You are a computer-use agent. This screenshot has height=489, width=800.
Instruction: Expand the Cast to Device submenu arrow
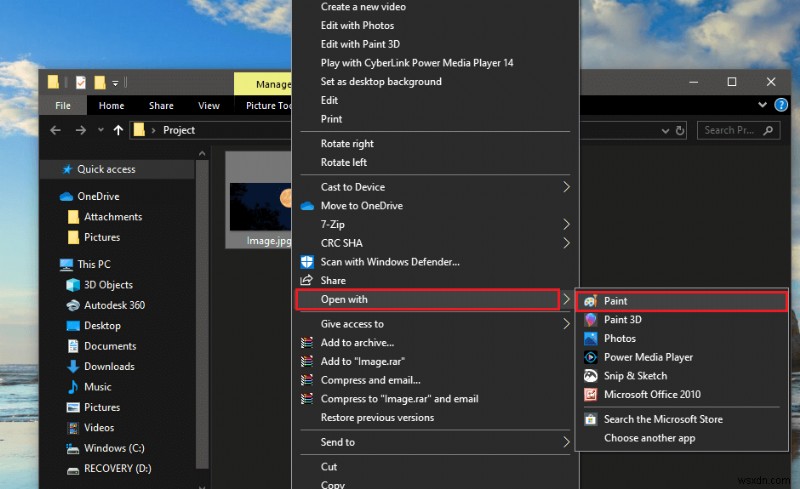coord(566,187)
